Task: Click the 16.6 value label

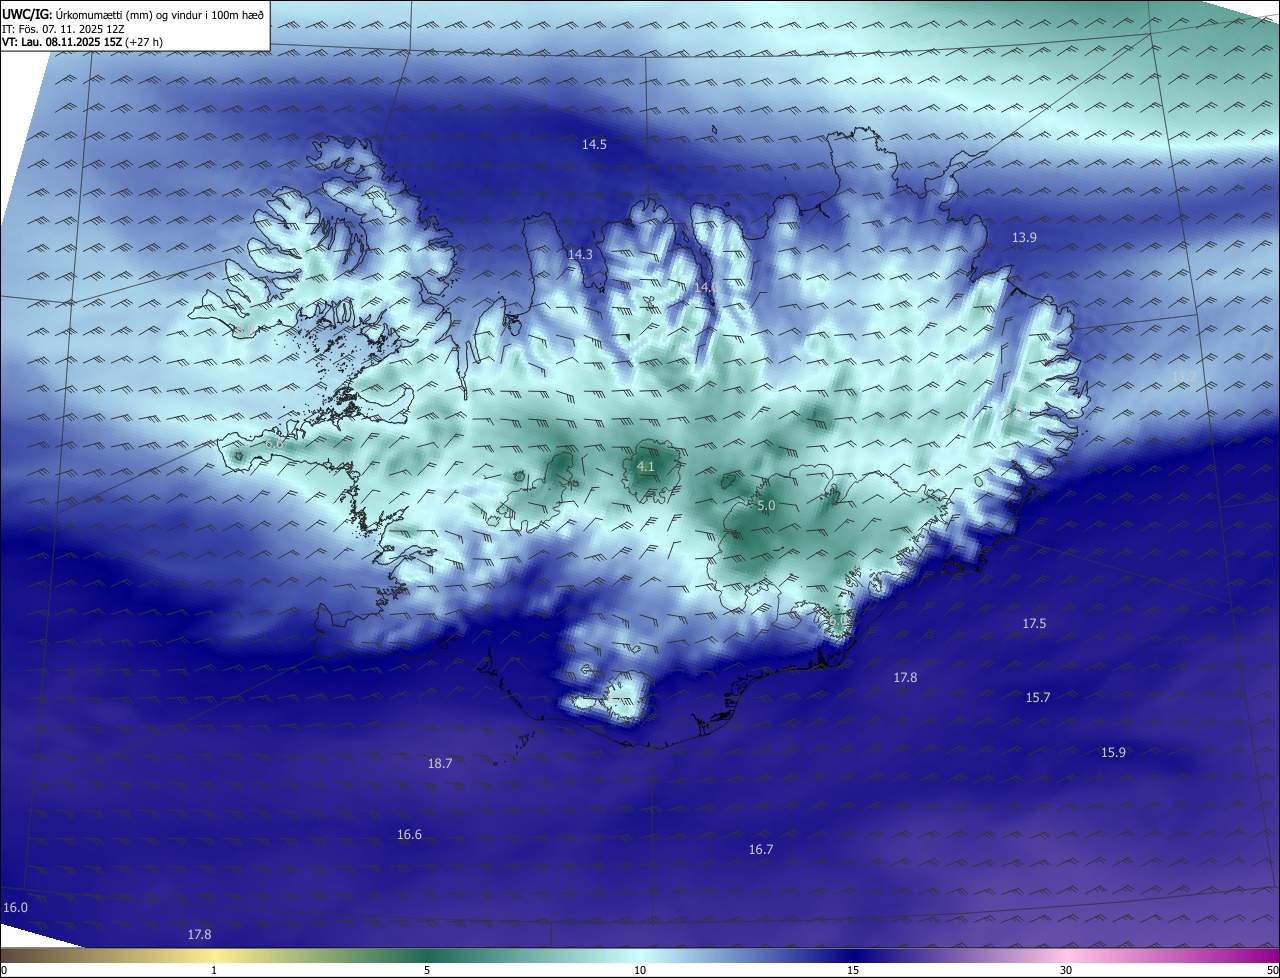Action: (409, 835)
